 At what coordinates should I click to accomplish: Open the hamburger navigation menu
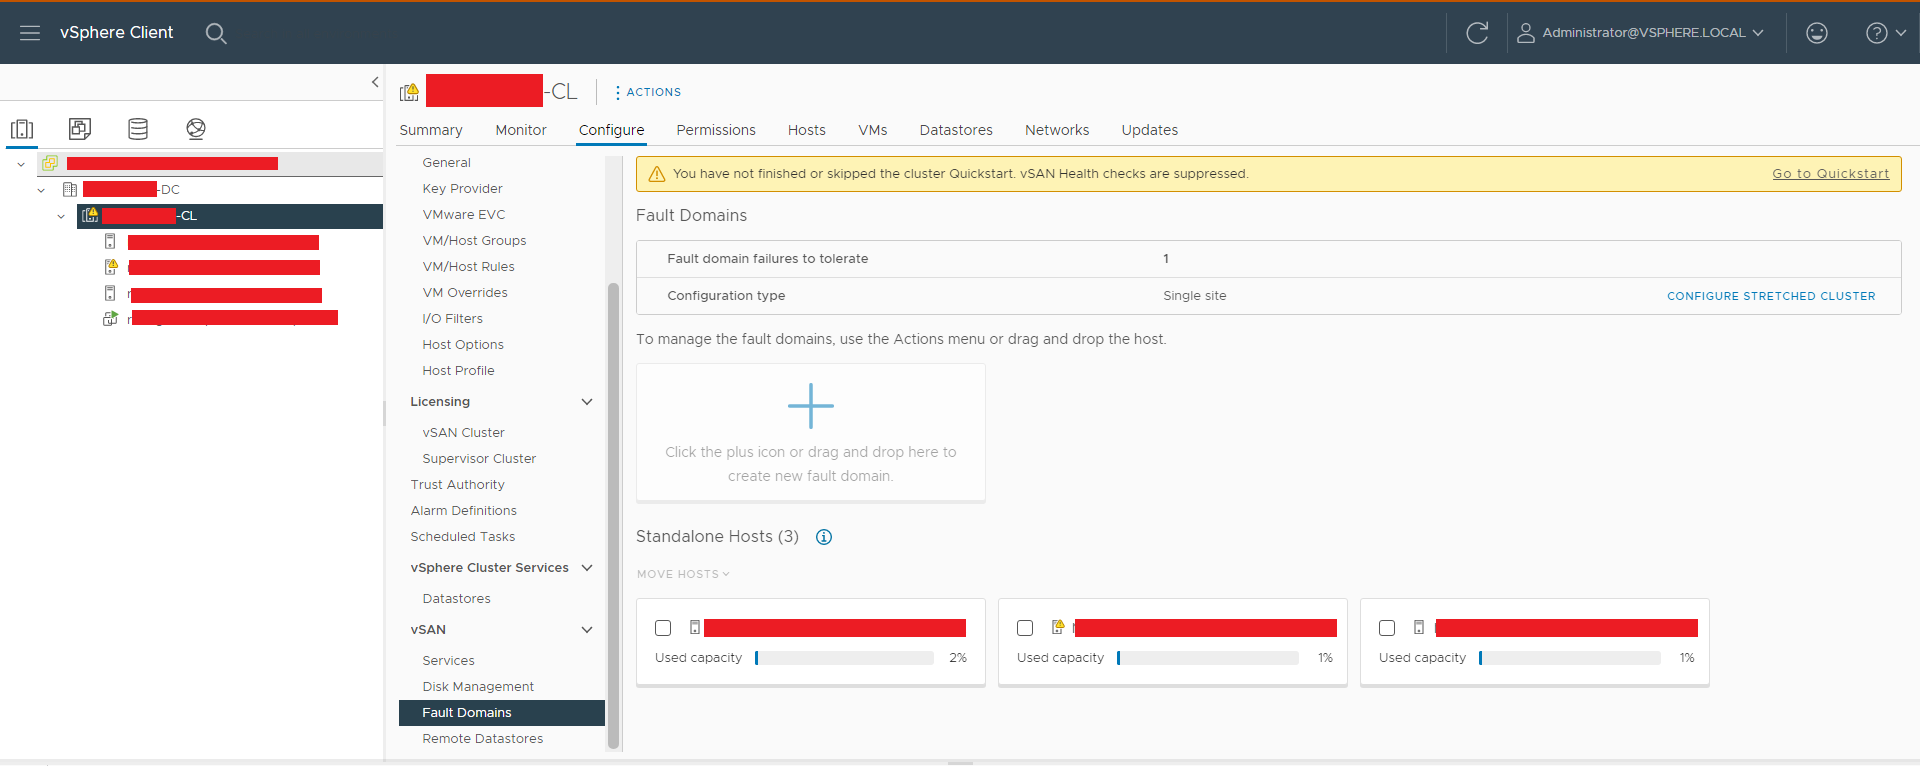[30, 33]
